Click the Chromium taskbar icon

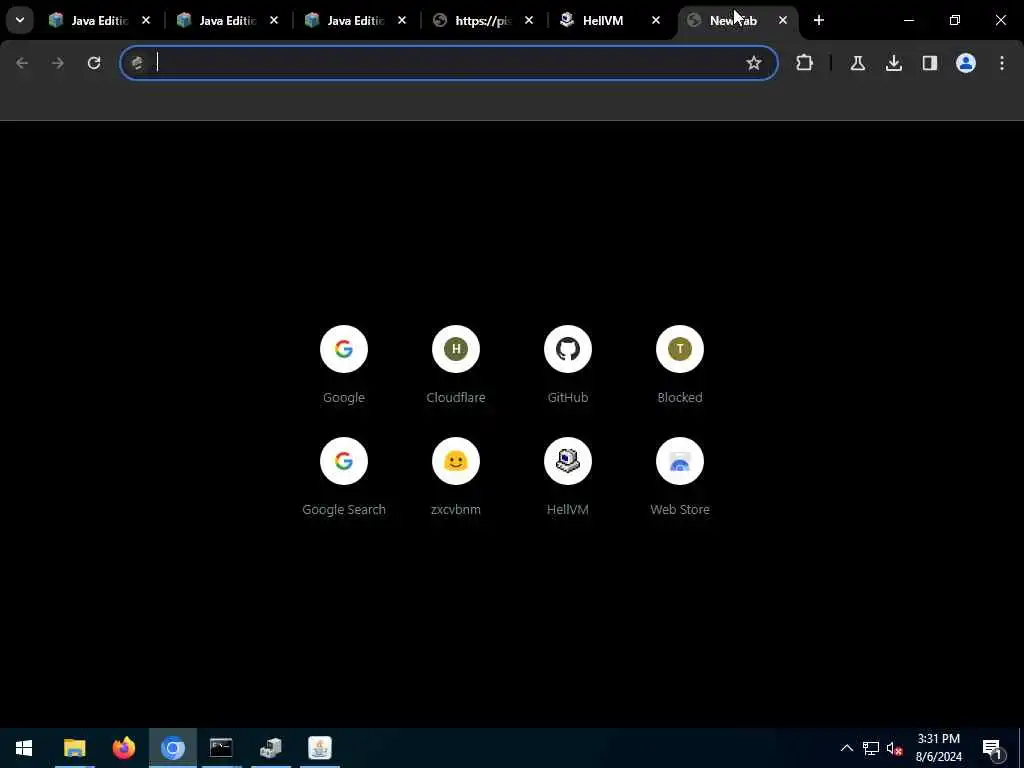pyautogui.click(x=172, y=748)
